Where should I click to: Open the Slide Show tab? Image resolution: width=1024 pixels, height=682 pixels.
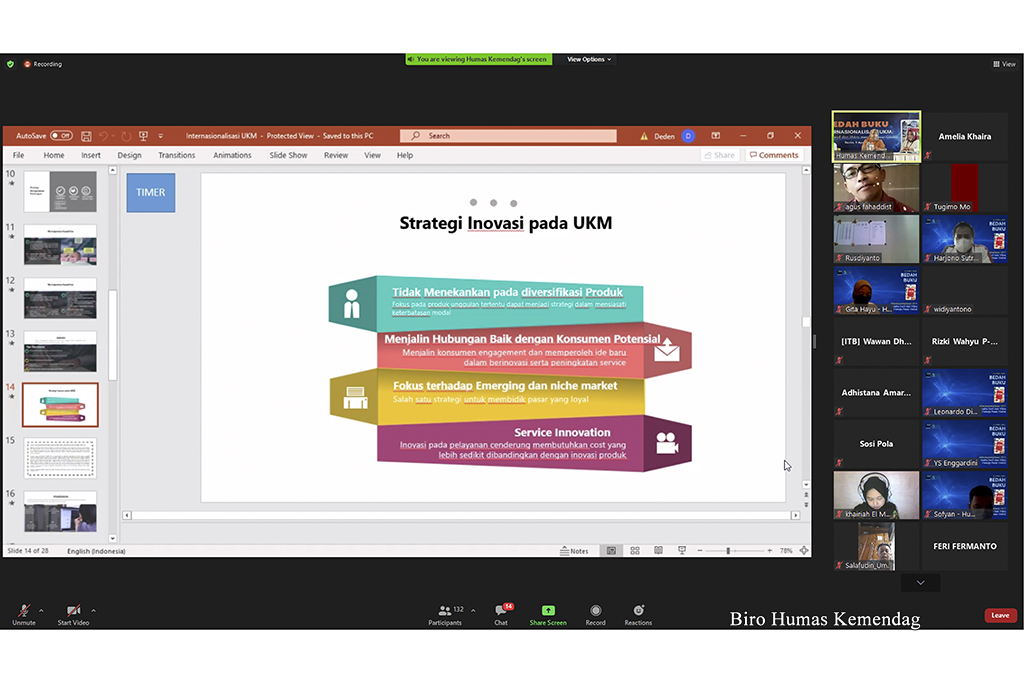(289, 155)
